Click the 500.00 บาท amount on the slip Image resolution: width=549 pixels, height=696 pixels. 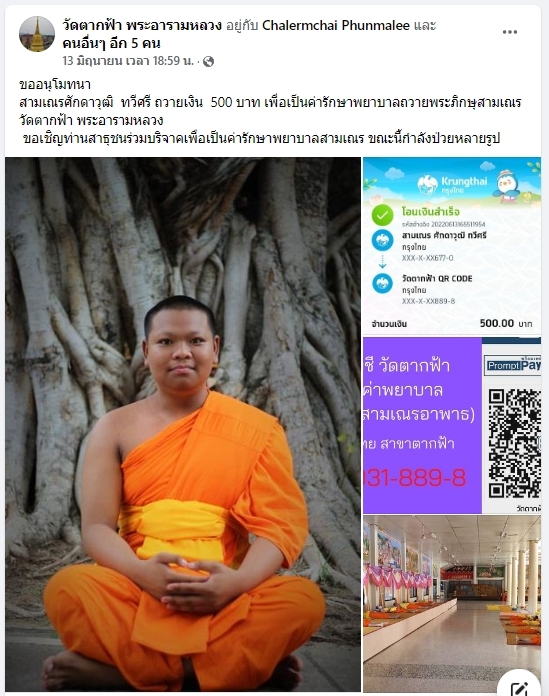[506, 323]
